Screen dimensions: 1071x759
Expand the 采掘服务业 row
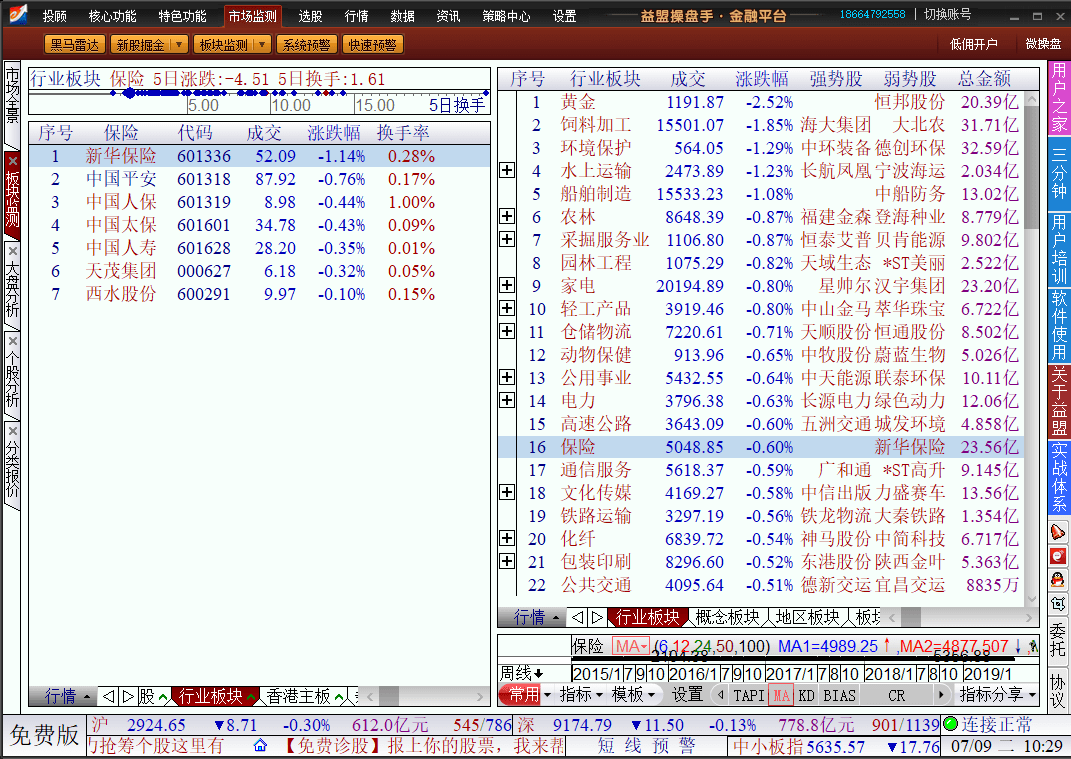click(x=507, y=239)
